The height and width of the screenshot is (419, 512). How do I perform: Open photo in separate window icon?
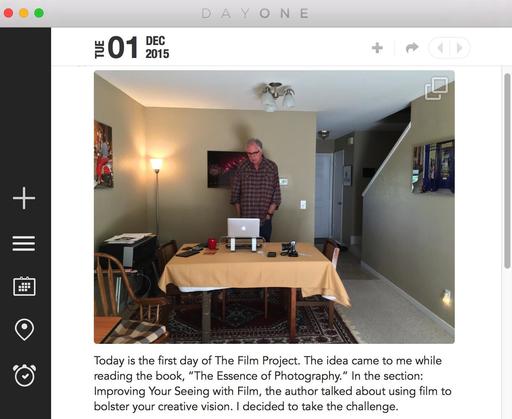436,88
